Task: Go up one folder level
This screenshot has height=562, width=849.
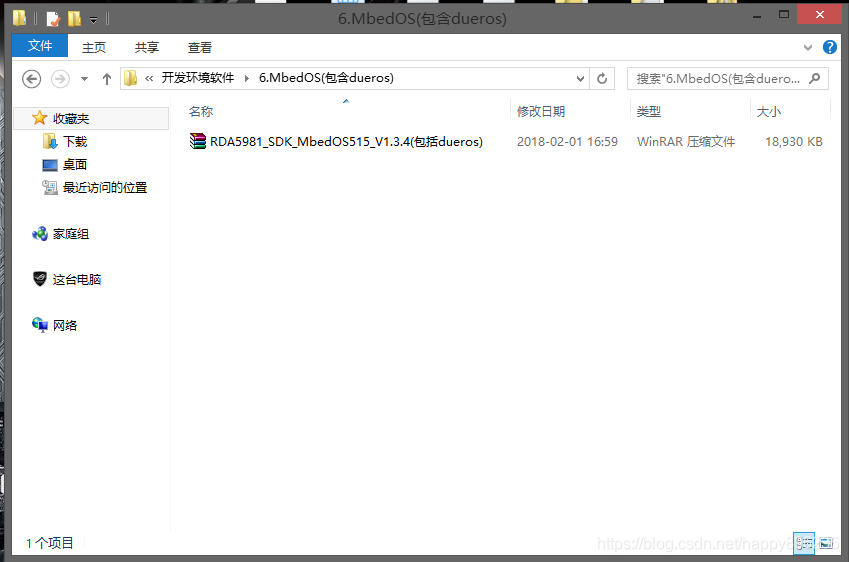Action: click(x=107, y=79)
